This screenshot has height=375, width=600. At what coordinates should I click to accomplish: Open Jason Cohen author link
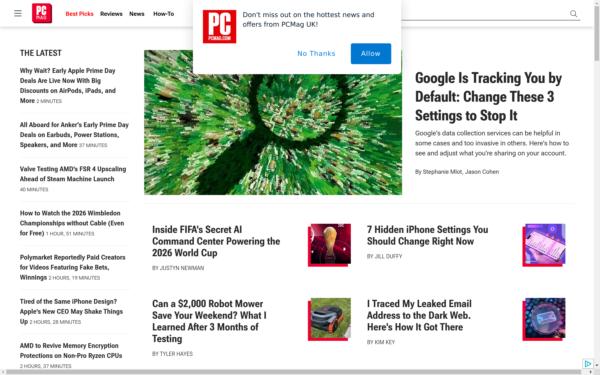482,172
